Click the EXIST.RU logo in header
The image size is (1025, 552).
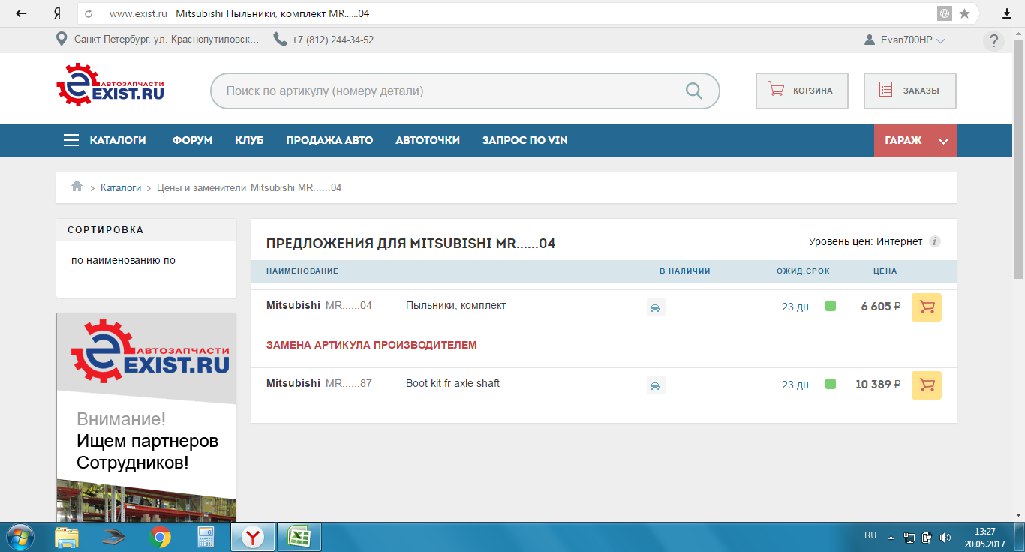(110, 86)
